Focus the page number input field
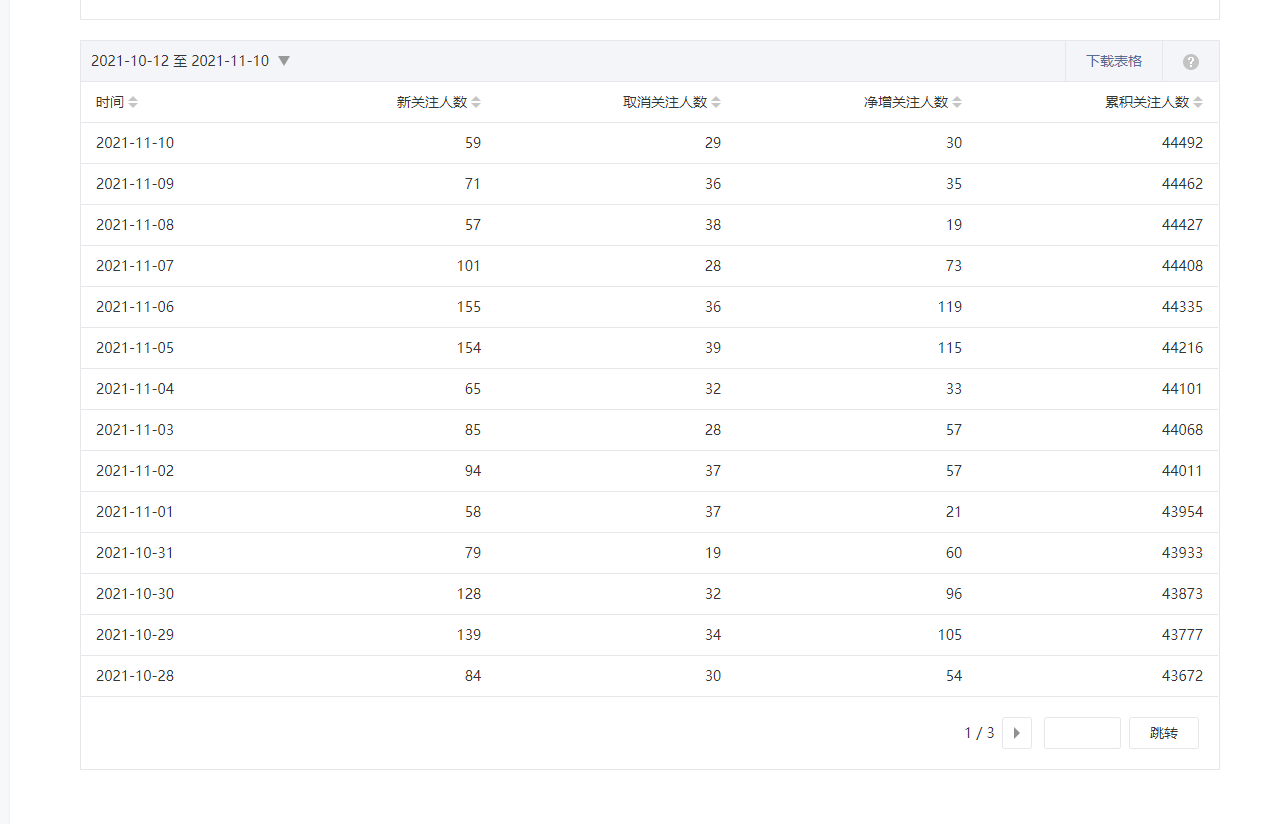This screenshot has height=824, width=1273. 1082,733
